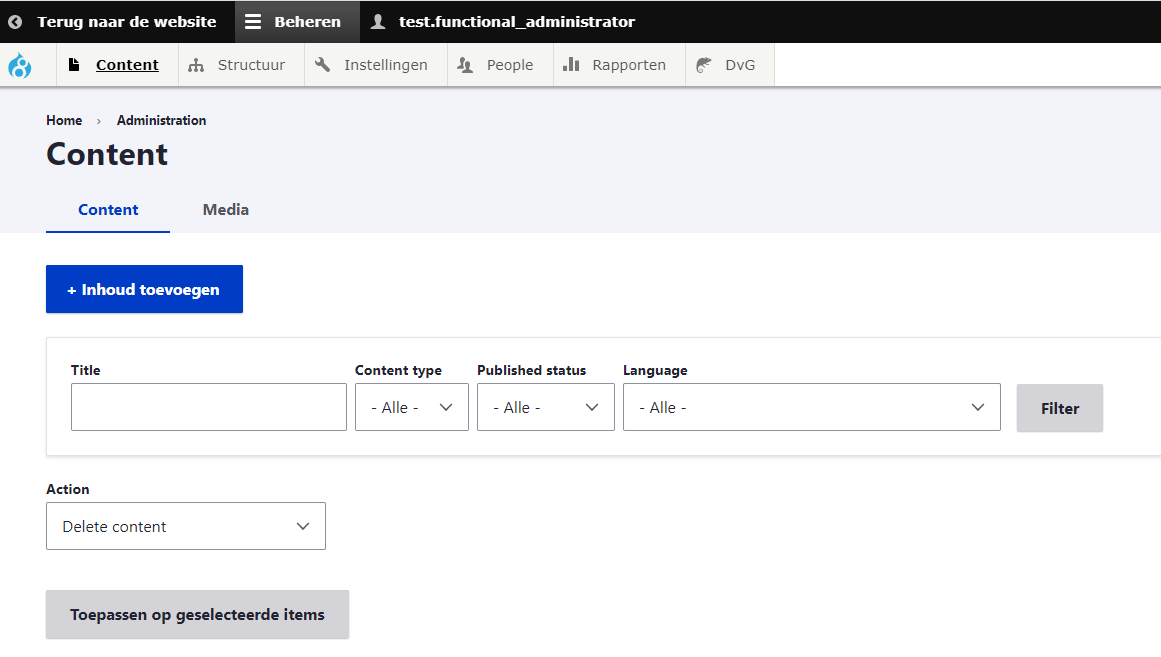Open DvG via its chameleon icon
Image resolution: width=1161 pixels, height=657 pixels.
(704, 65)
